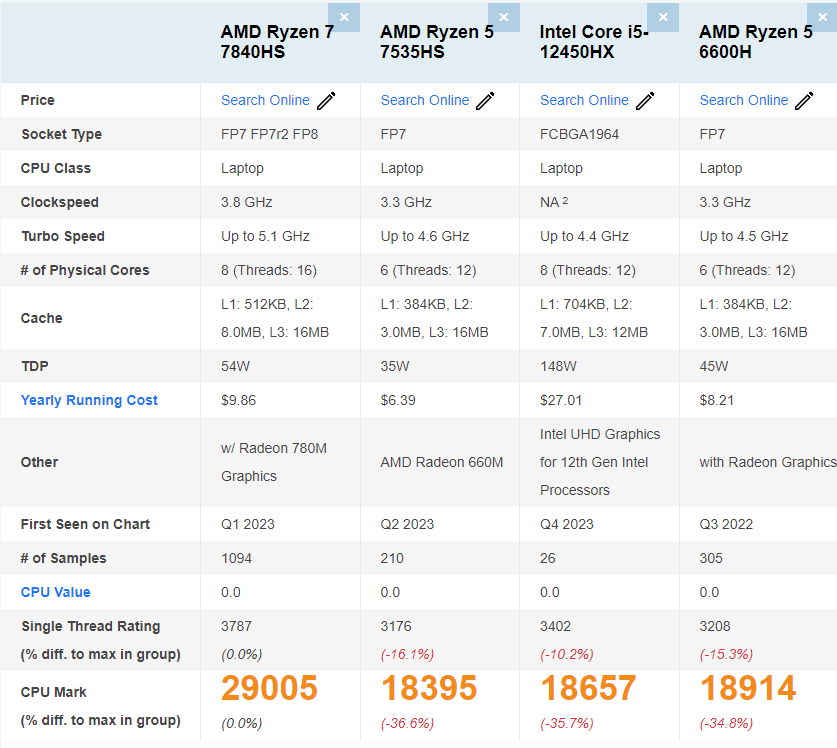This screenshot has width=837, height=748.
Task: Click the (-16.1%) single thread difference
Action: pyautogui.click(x=407, y=655)
